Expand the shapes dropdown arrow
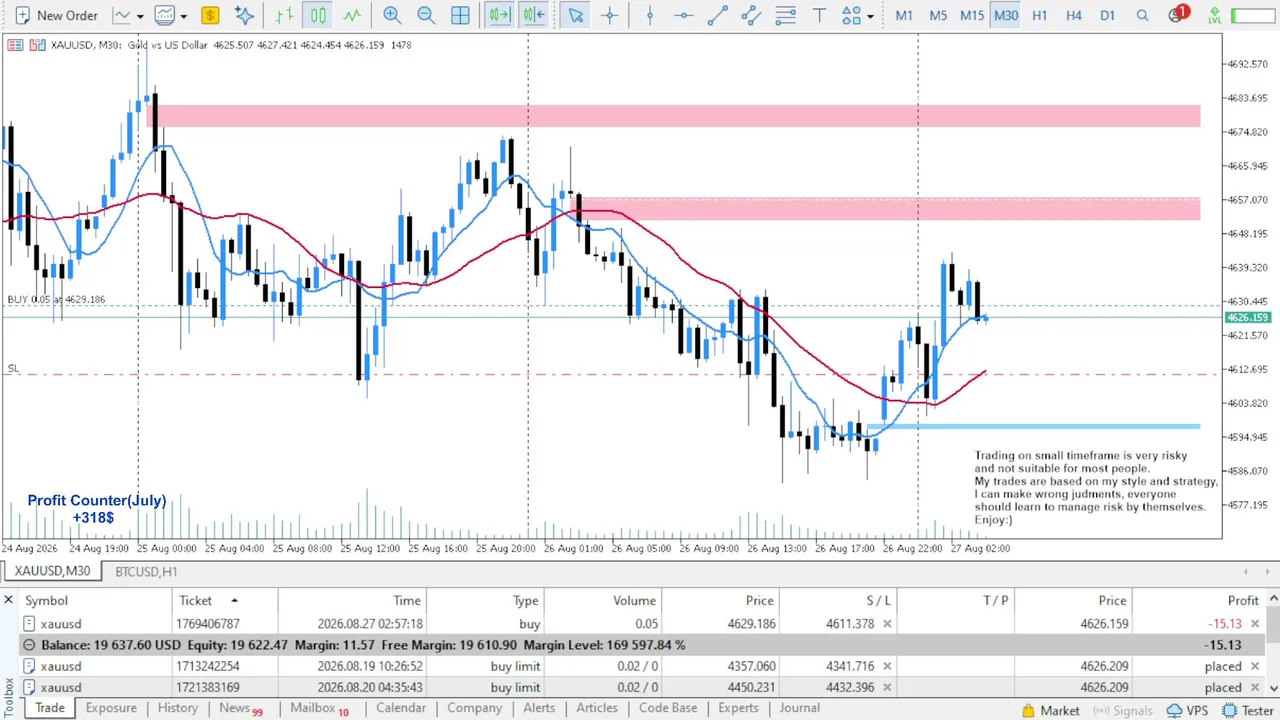 click(870, 16)
